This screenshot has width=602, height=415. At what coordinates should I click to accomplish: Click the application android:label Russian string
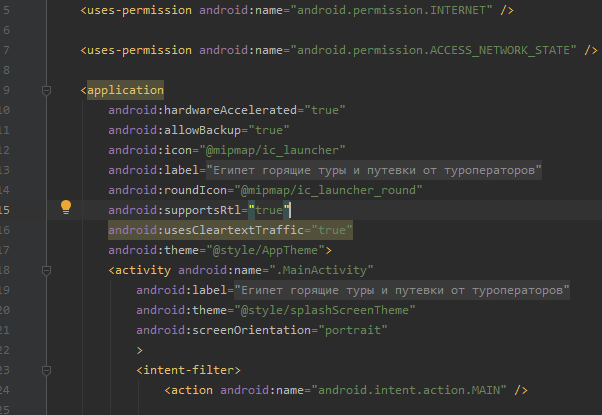(x=374, y=170)
